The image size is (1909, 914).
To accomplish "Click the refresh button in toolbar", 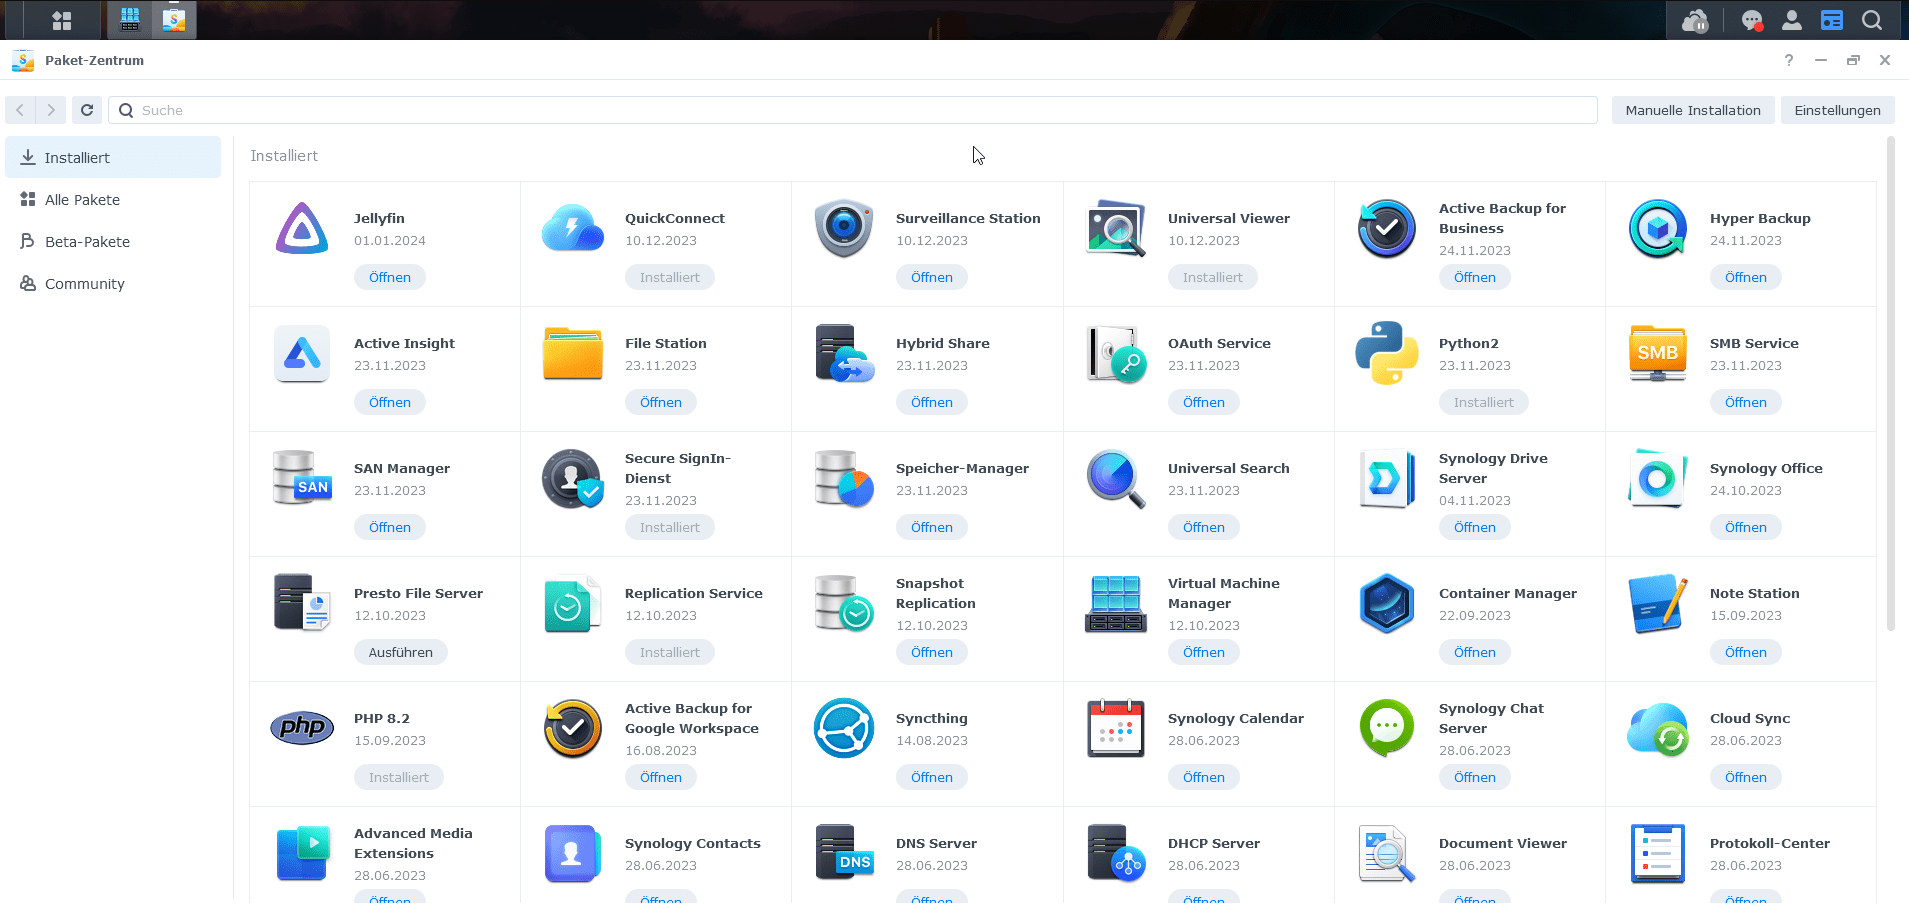I will (87, 110).
